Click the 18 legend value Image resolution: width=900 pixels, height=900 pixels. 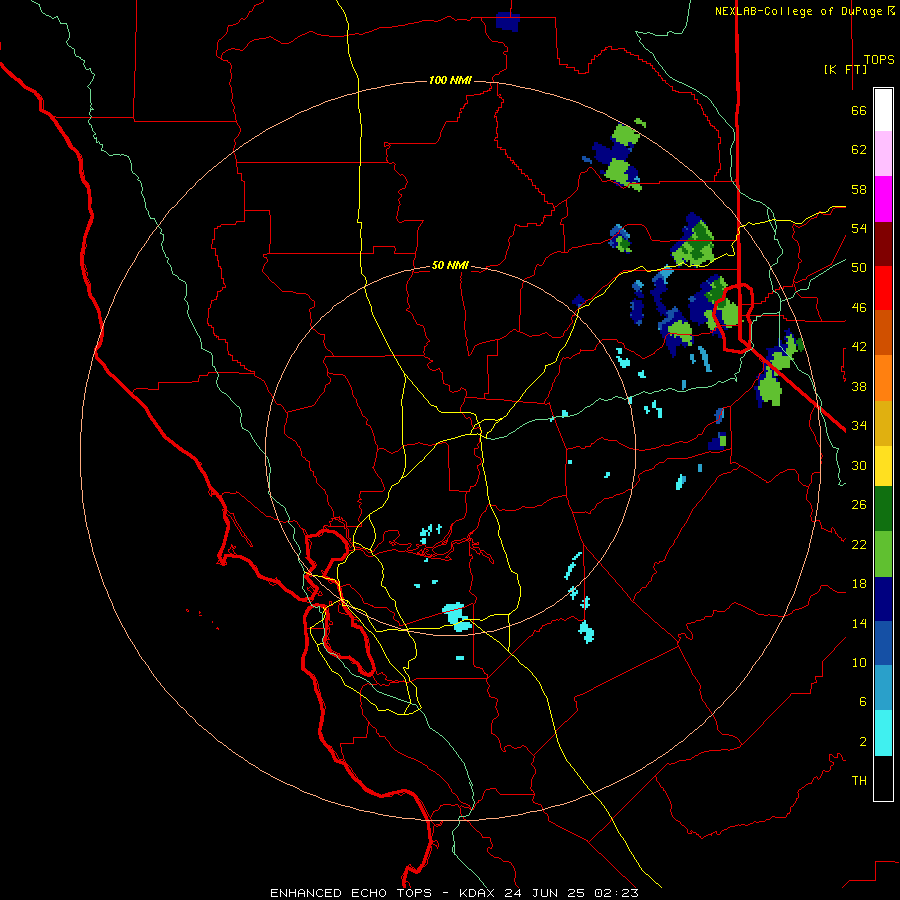coord(859,584)
